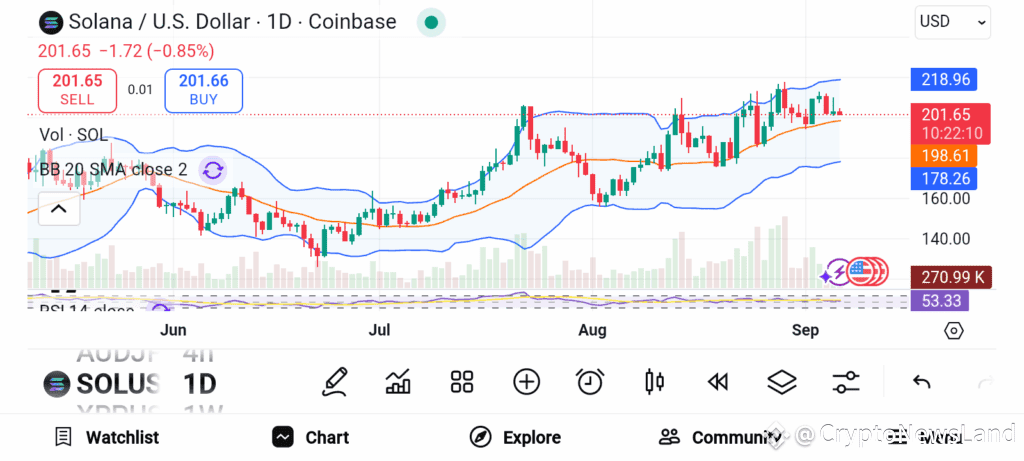Select the pencil drawing tool

point(335,382)
